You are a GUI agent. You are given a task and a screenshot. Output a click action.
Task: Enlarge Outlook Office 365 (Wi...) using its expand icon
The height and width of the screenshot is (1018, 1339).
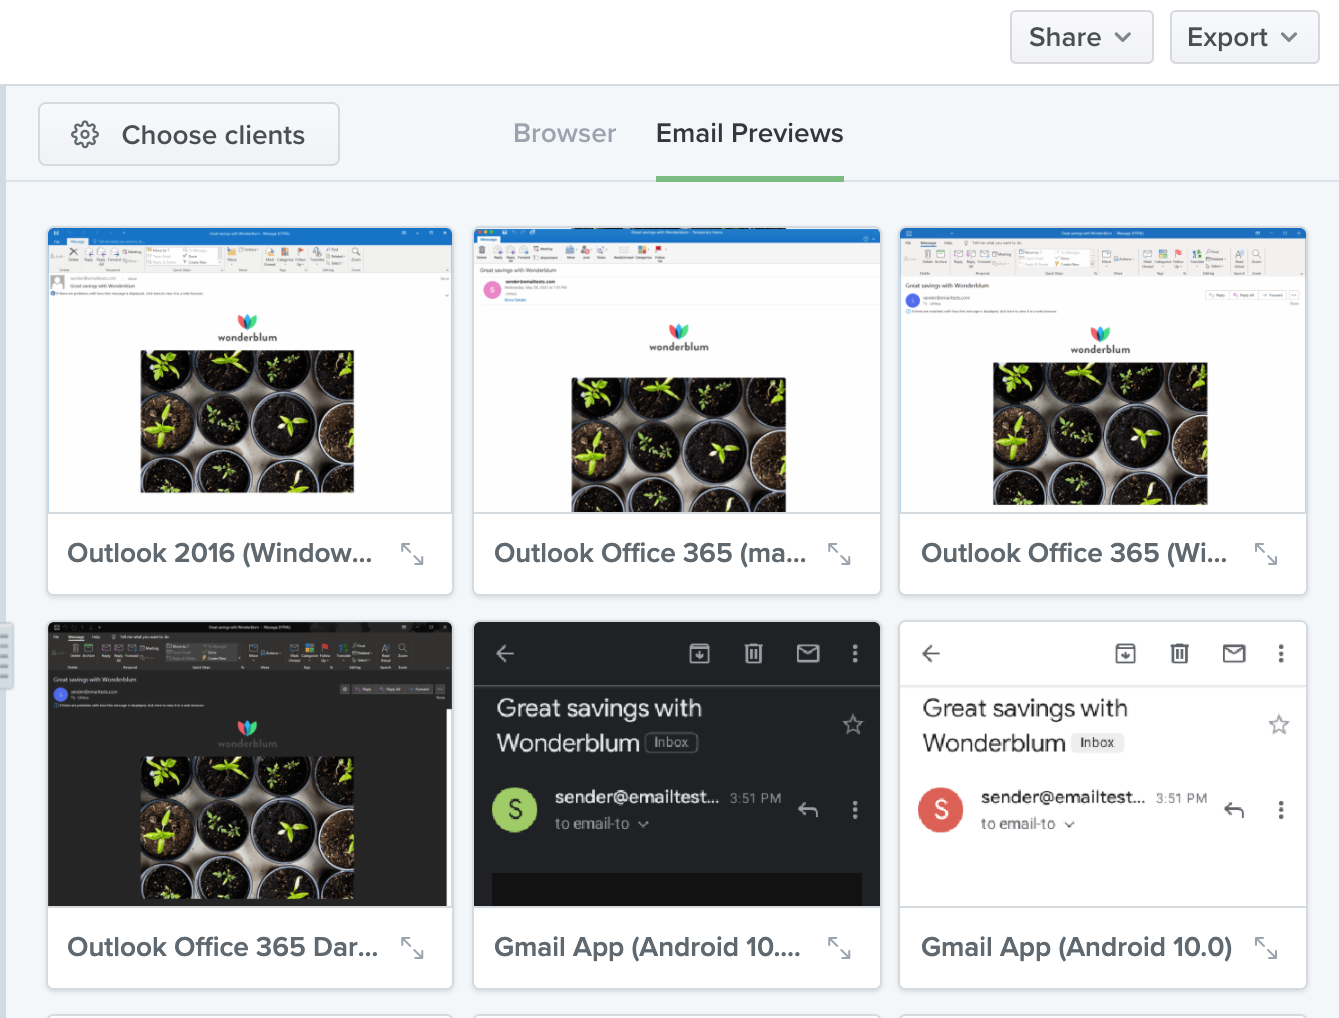pyautogui.click(x=1266, y=553)
